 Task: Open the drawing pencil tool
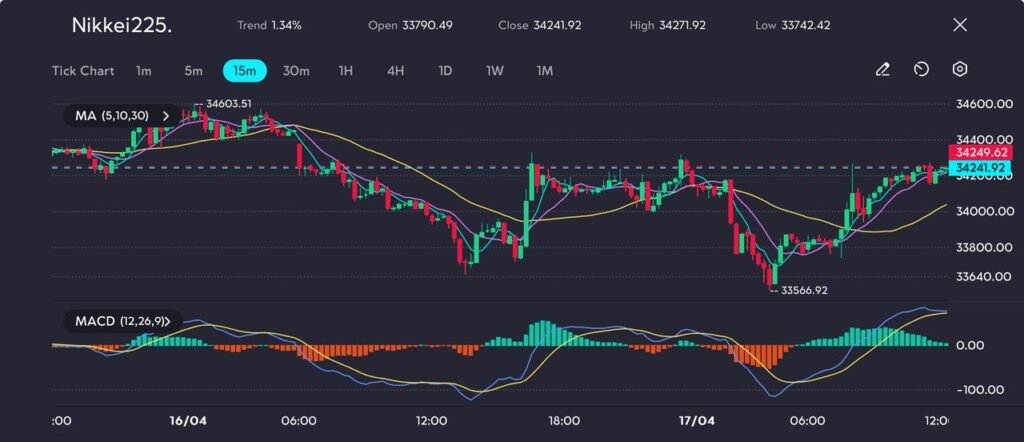click(882, 70)
